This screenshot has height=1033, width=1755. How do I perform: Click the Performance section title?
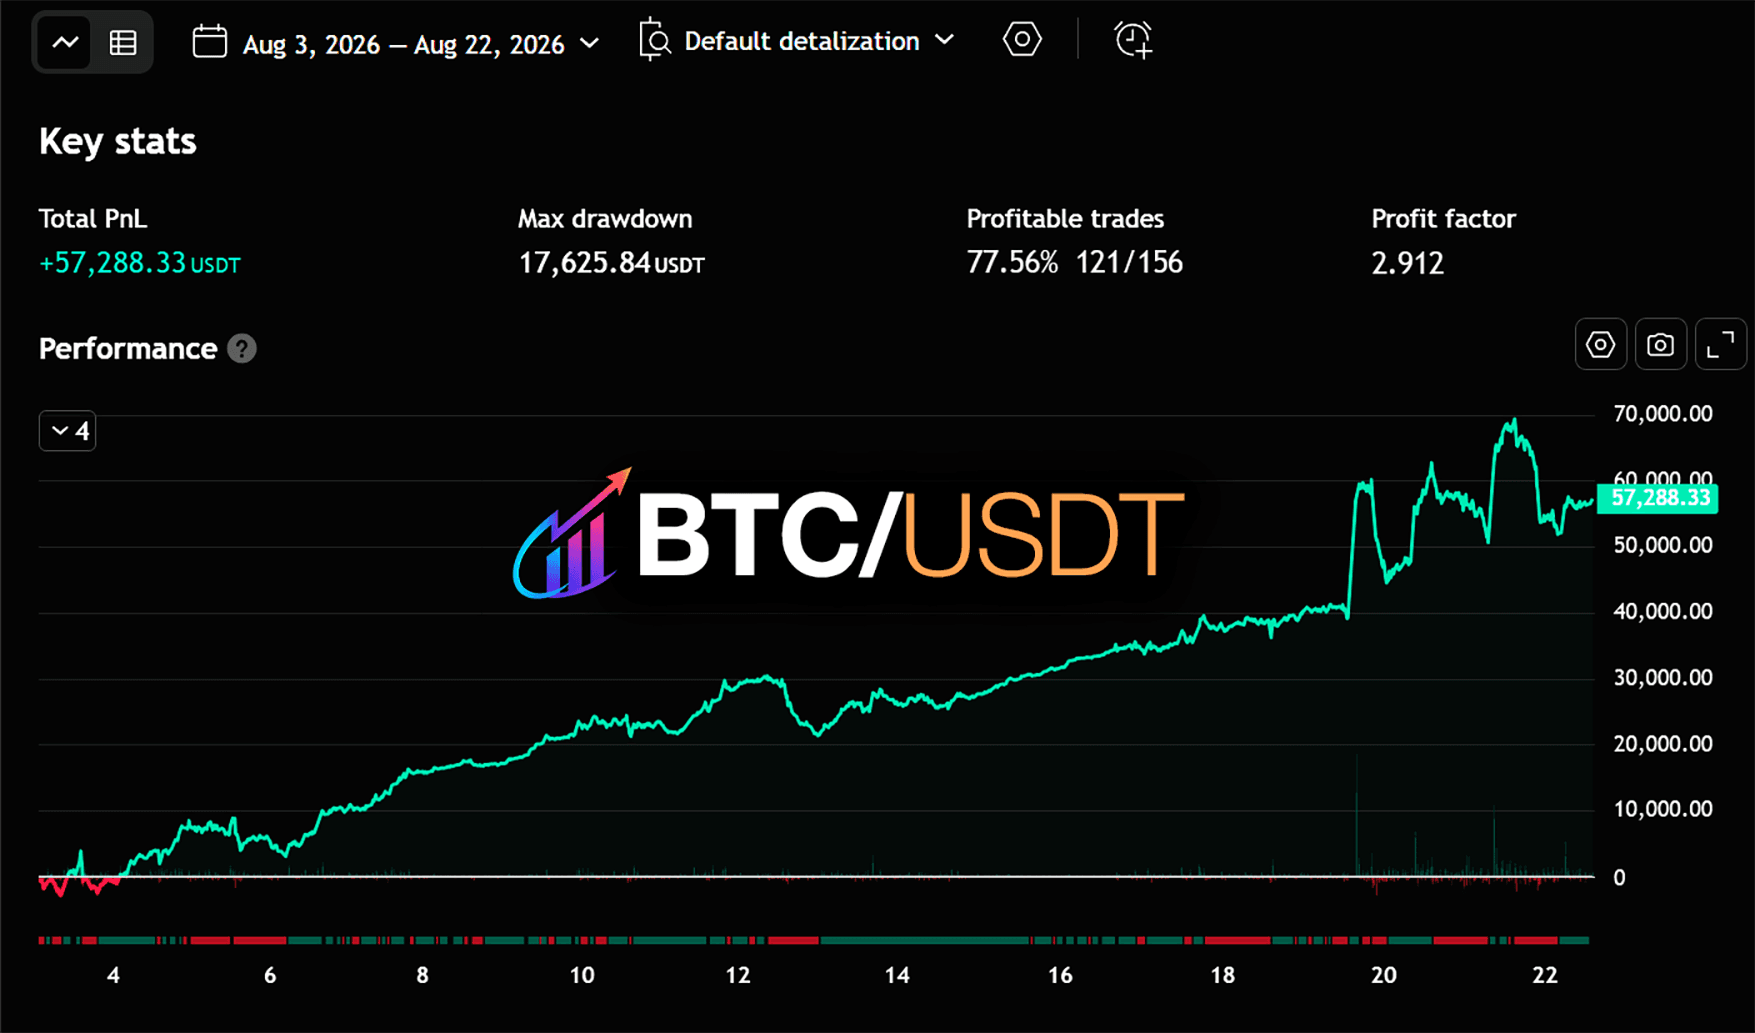[x=128, y=349]
